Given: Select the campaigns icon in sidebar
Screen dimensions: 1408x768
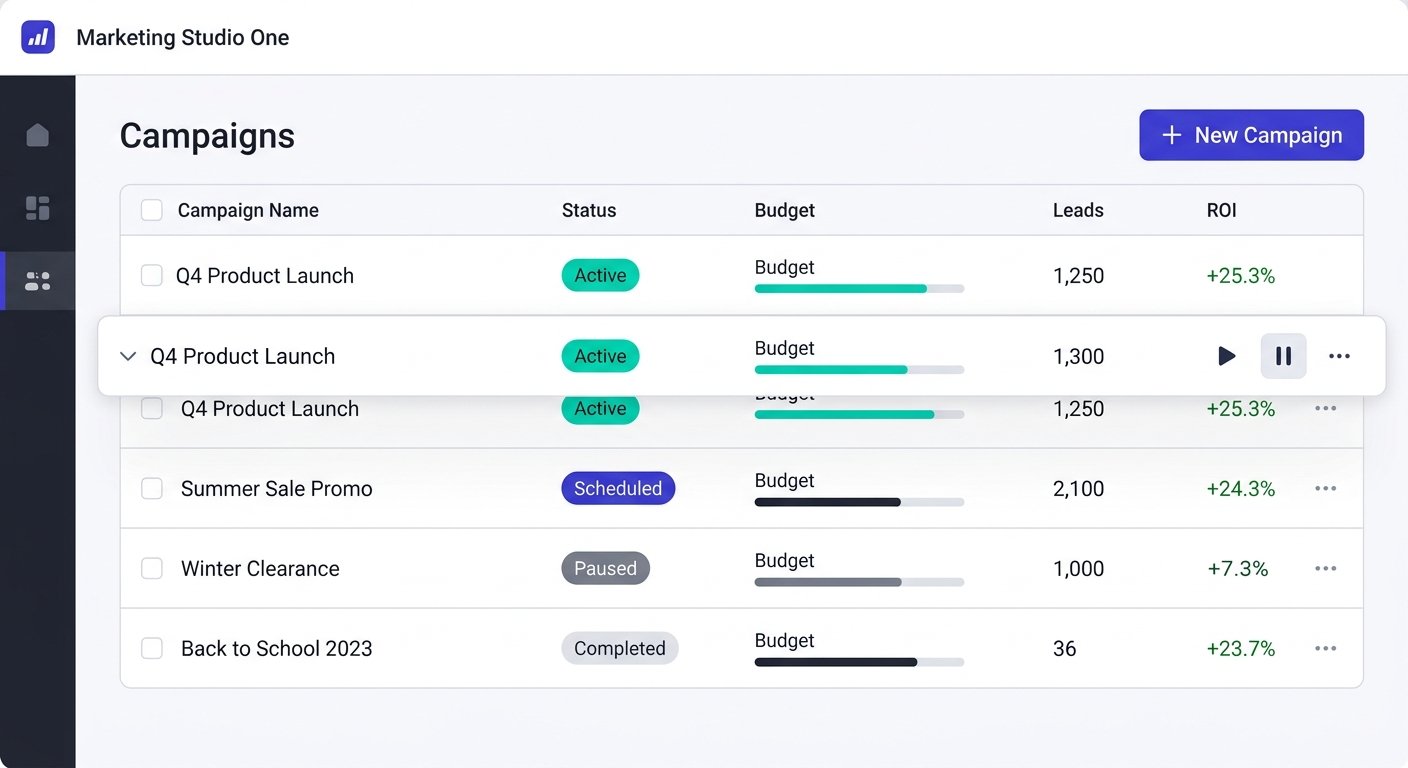Looking at the screenshot, I should (x=38, y=281).
